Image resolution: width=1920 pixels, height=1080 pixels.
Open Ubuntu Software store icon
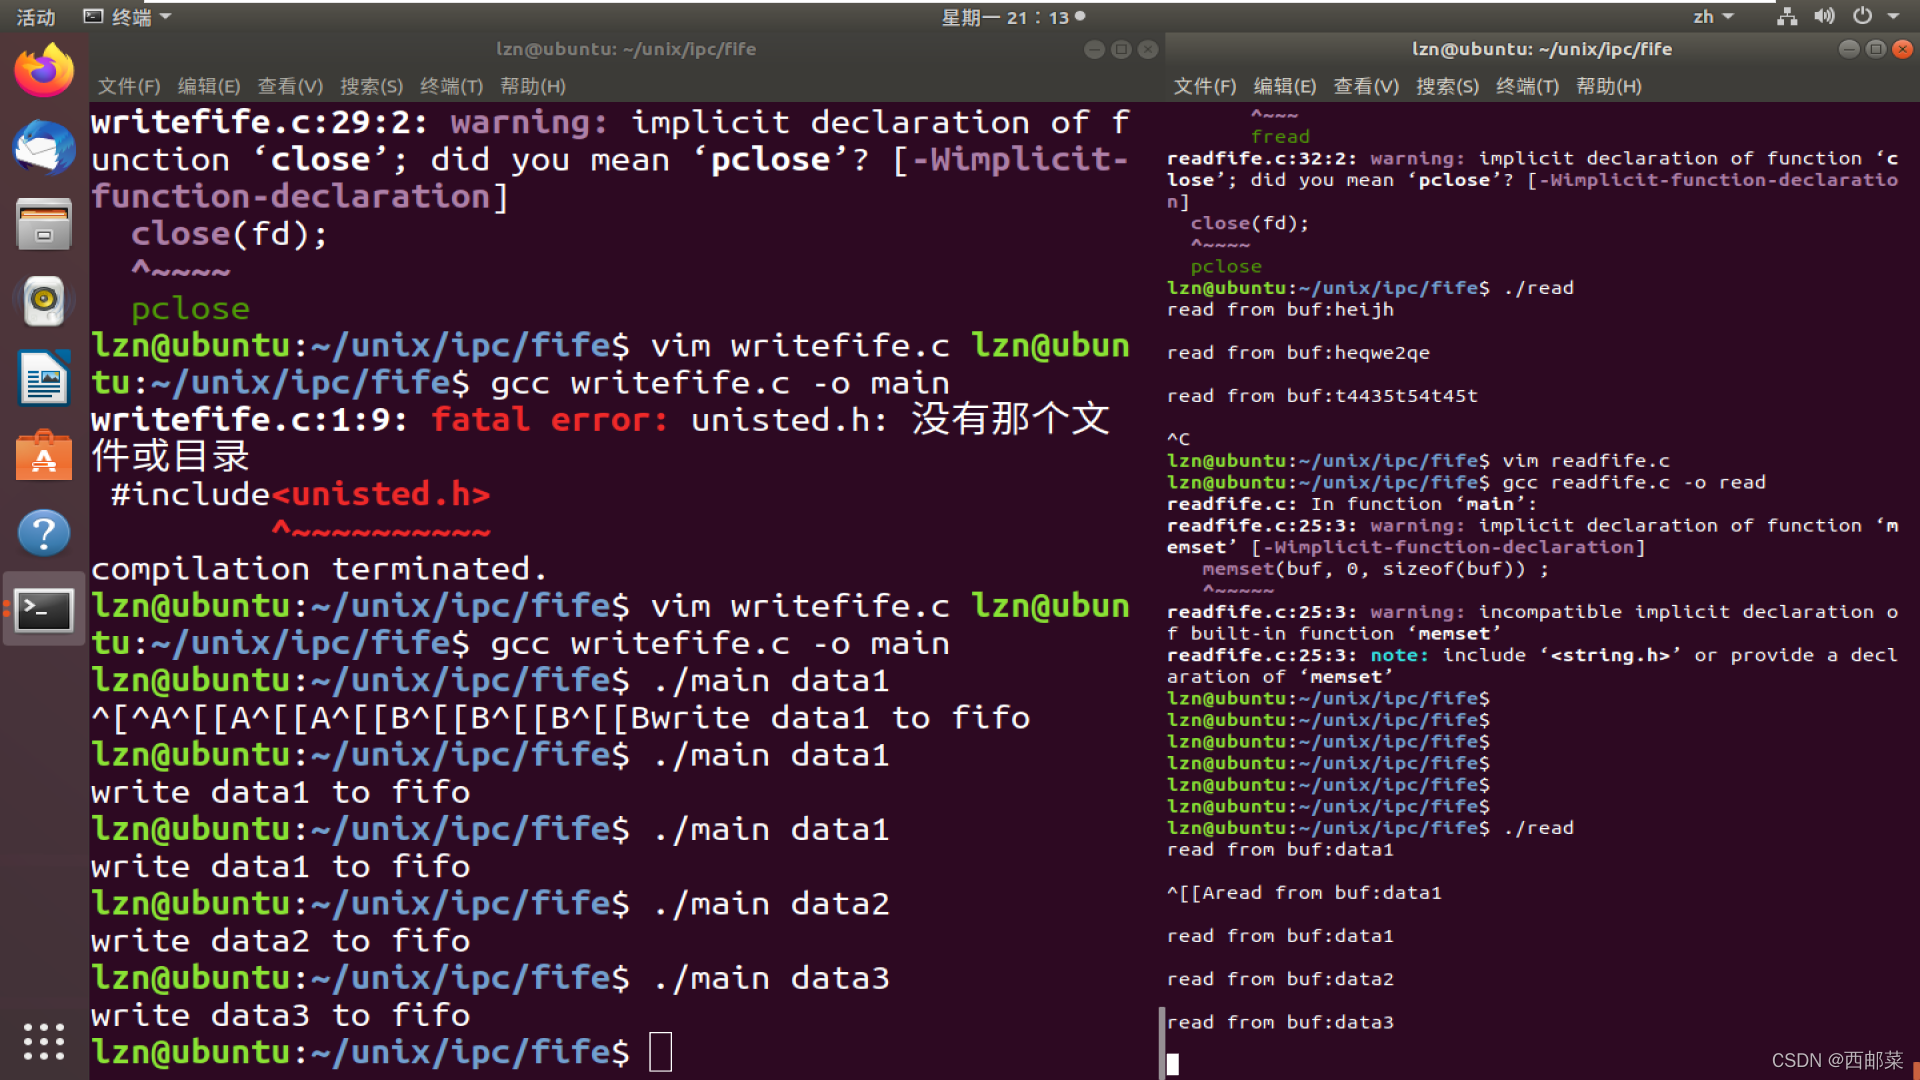44,456
